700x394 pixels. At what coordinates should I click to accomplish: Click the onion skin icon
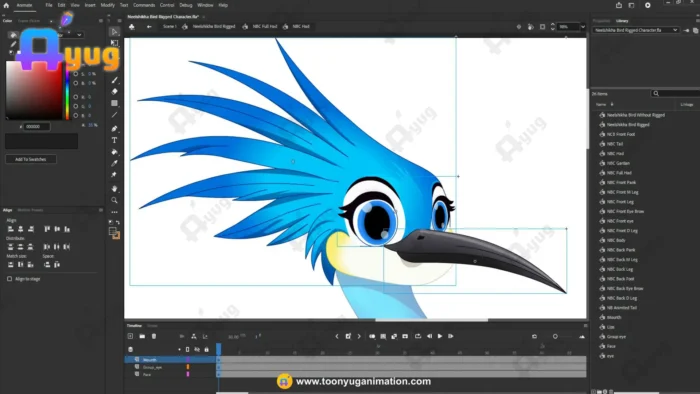372,336
